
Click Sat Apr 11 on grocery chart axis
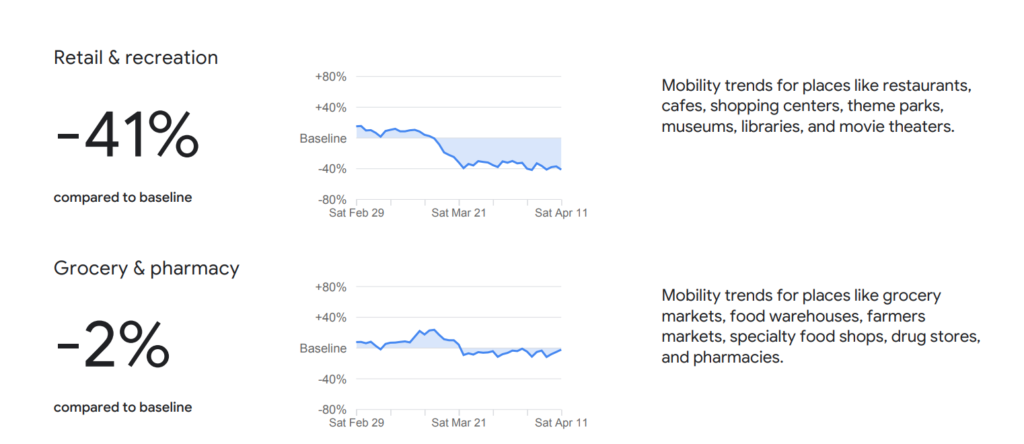(x=561, y=422)
